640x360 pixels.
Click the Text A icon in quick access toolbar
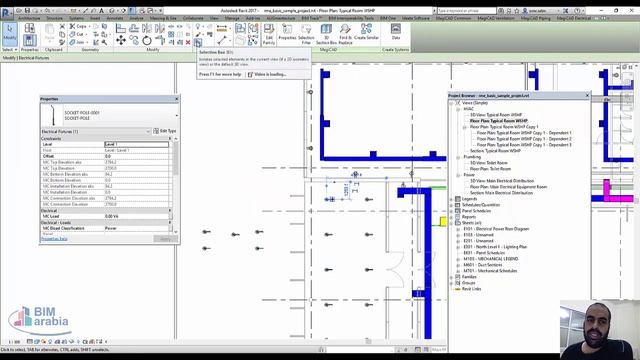[x=102, y=11]
